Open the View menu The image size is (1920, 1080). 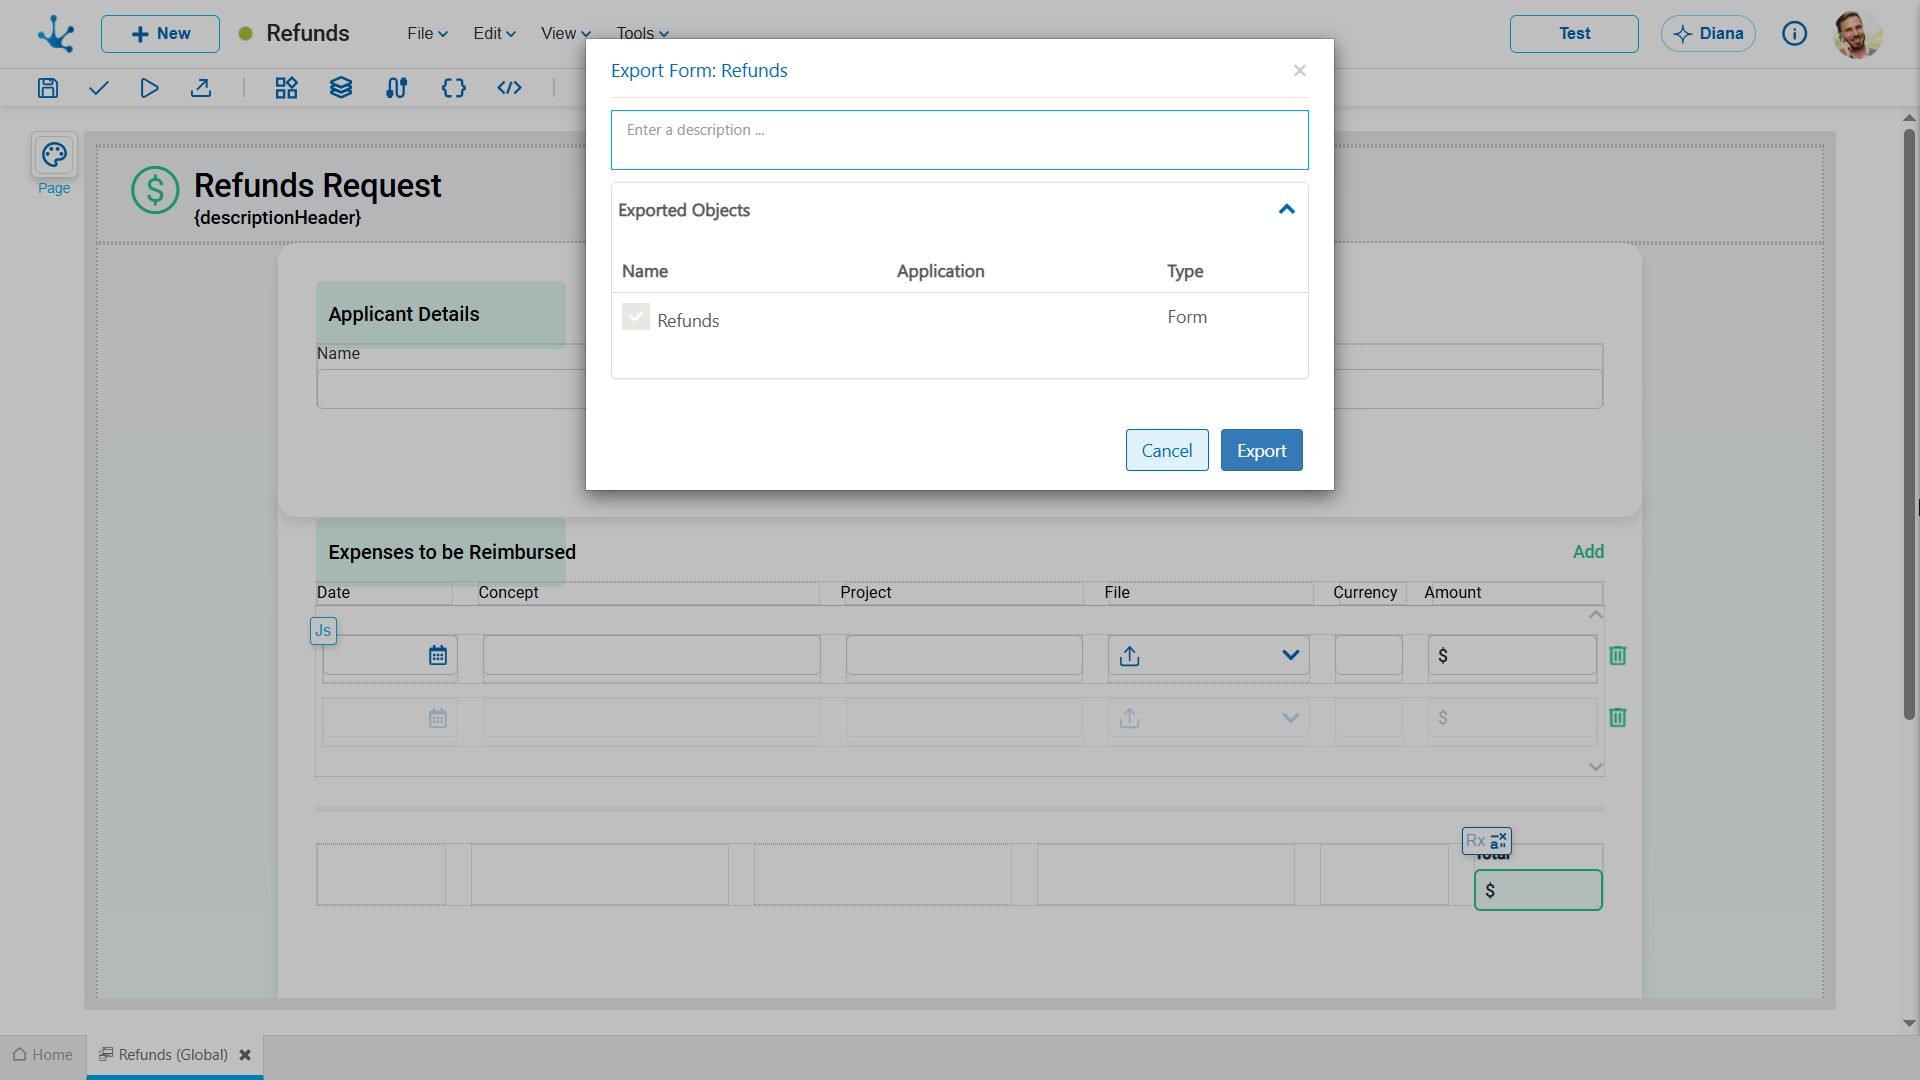coord(566,34)
